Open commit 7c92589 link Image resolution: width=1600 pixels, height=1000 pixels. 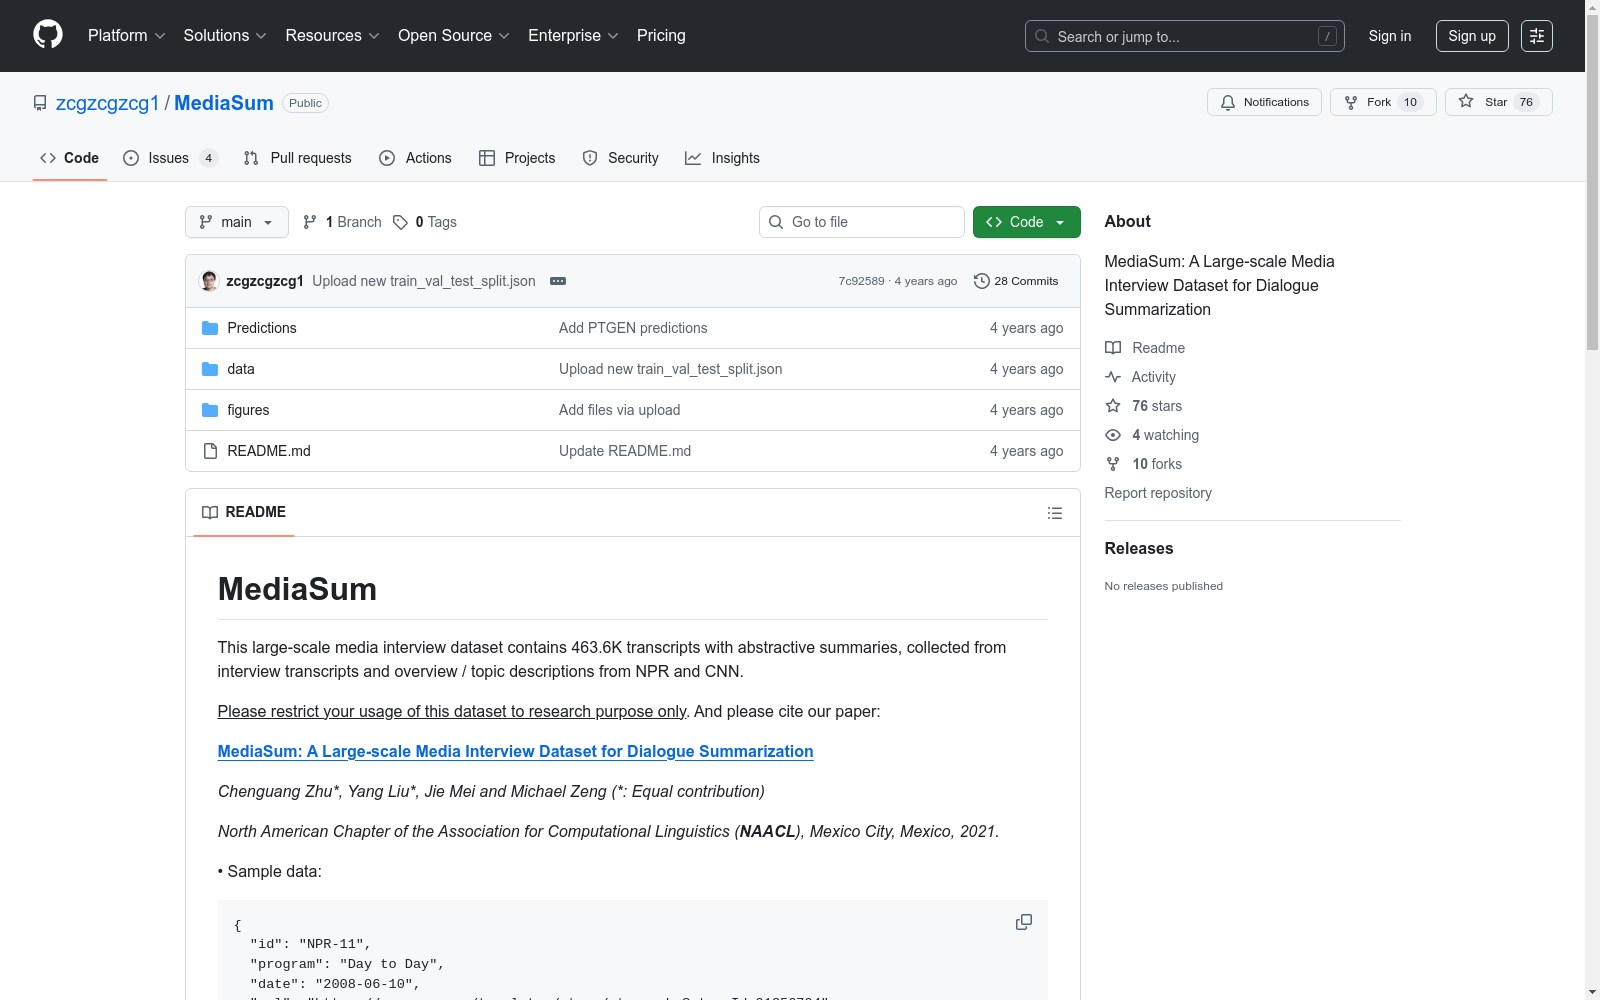point(862,281)
